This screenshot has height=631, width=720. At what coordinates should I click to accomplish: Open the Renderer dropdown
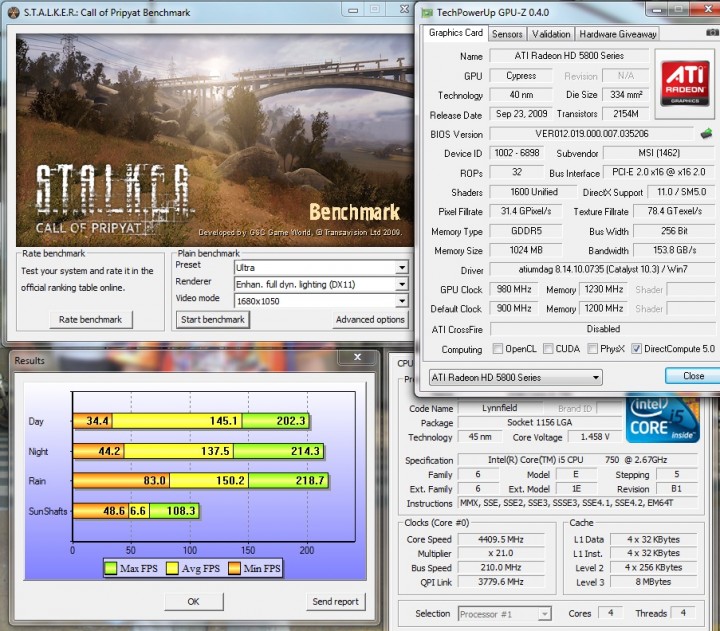[321, 284]
